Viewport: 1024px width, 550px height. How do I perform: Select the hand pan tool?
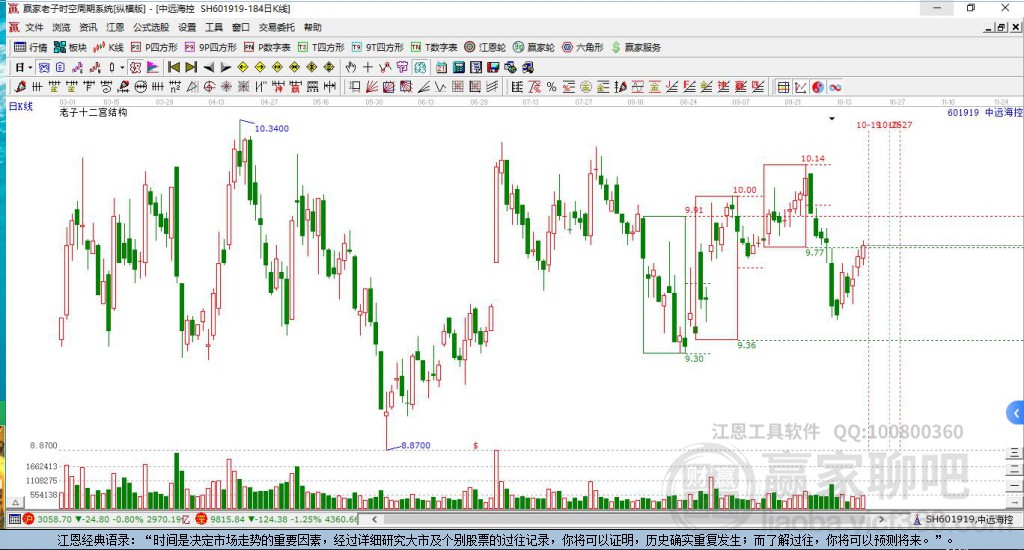click(351, 67)
